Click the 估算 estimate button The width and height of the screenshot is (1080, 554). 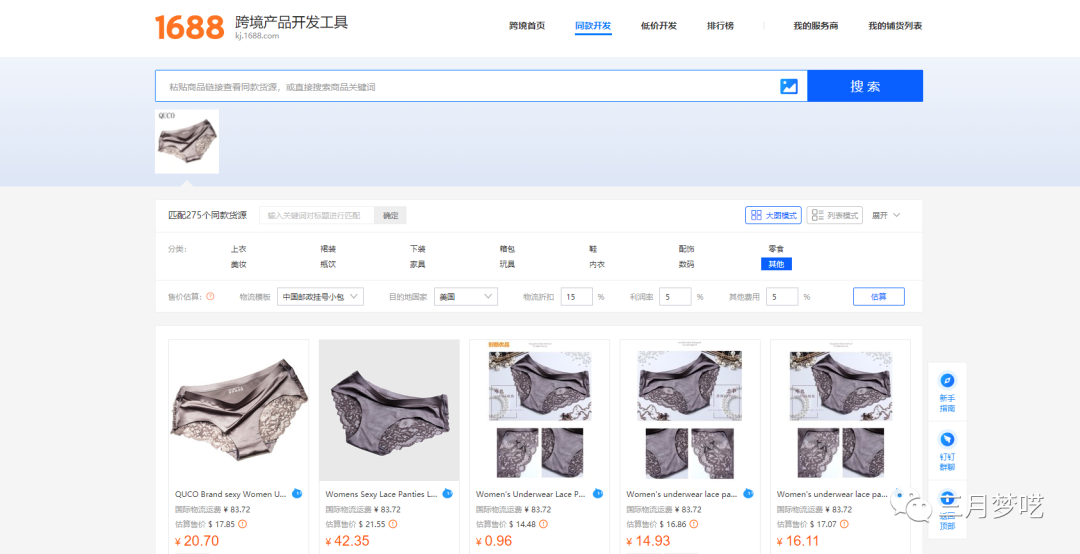[878, 297]
